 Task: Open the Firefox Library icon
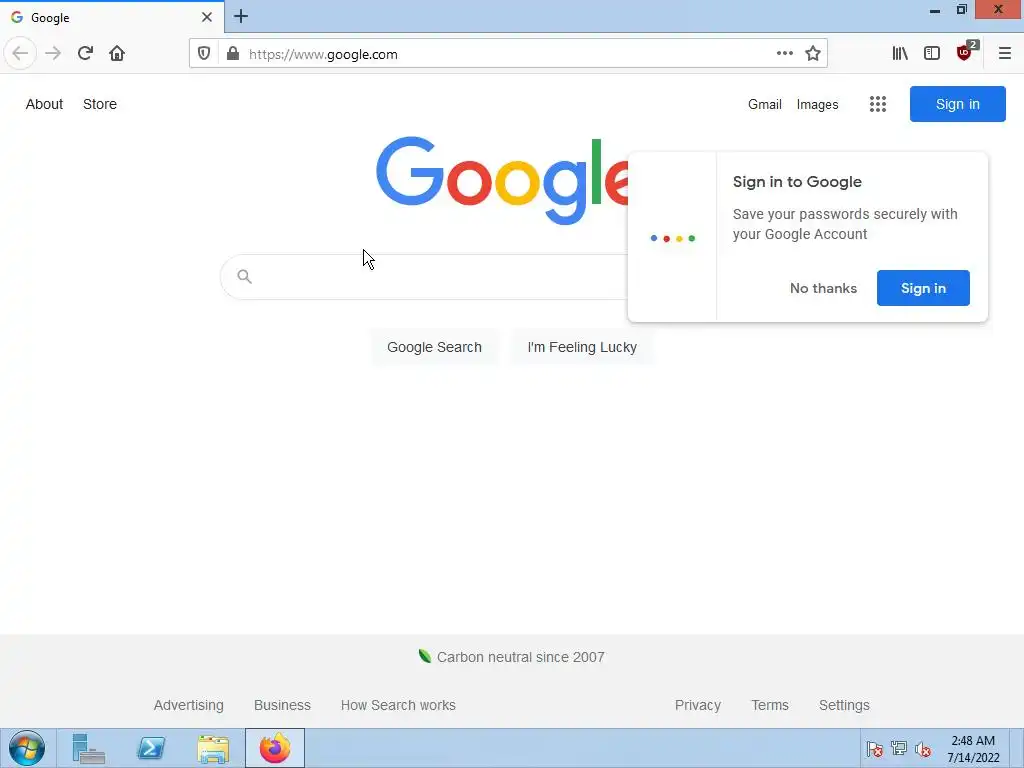pos(900,54)
